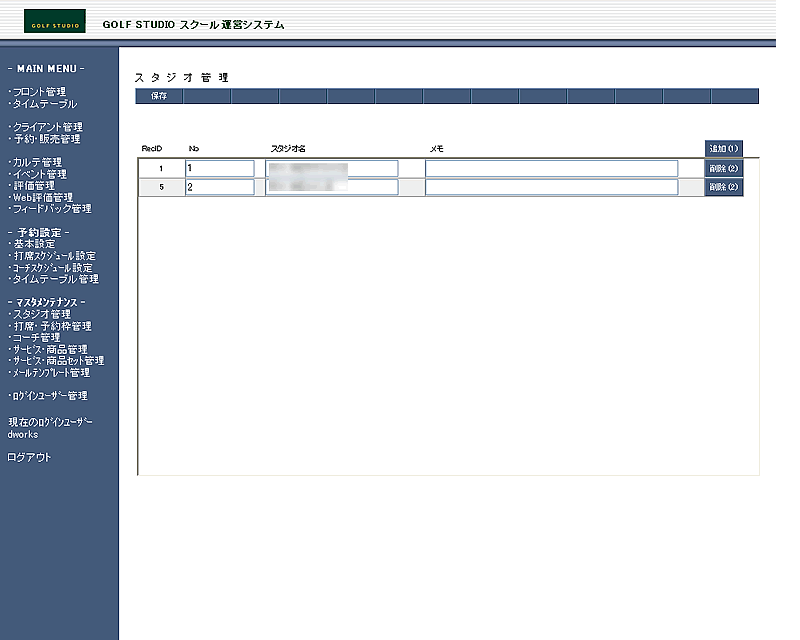Click the GOLF STUDIO logo
Image resolution: width=800 pixels, height=640 pixels.
[55, 21]
